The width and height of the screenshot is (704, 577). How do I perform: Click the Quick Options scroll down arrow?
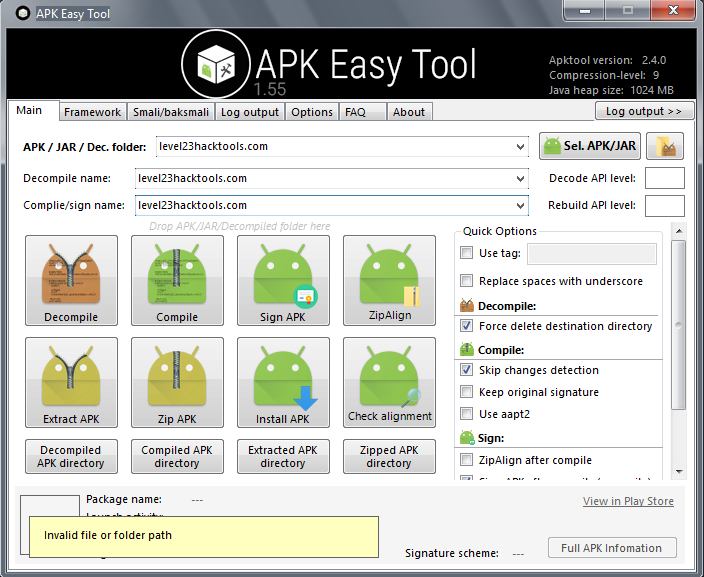[679, 472]
